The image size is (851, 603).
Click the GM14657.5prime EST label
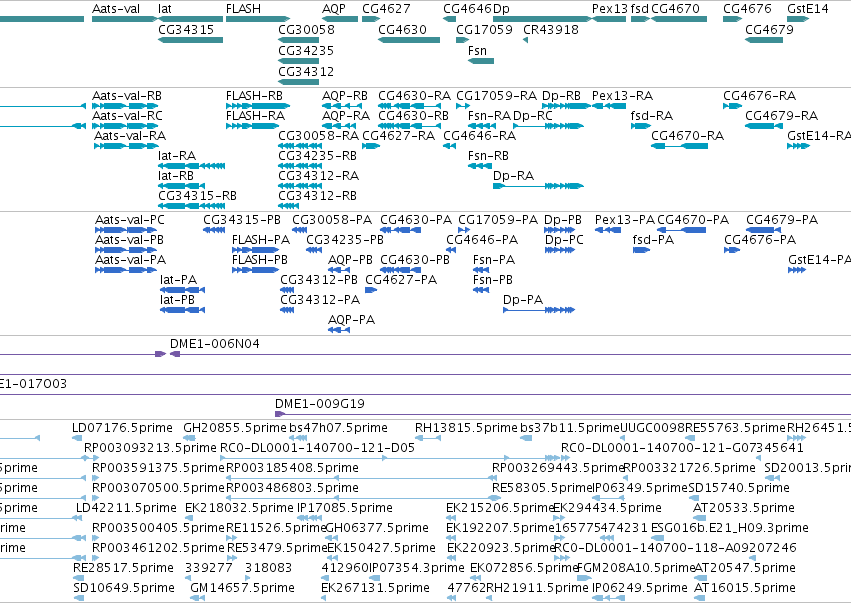click(x=243, y=588)
